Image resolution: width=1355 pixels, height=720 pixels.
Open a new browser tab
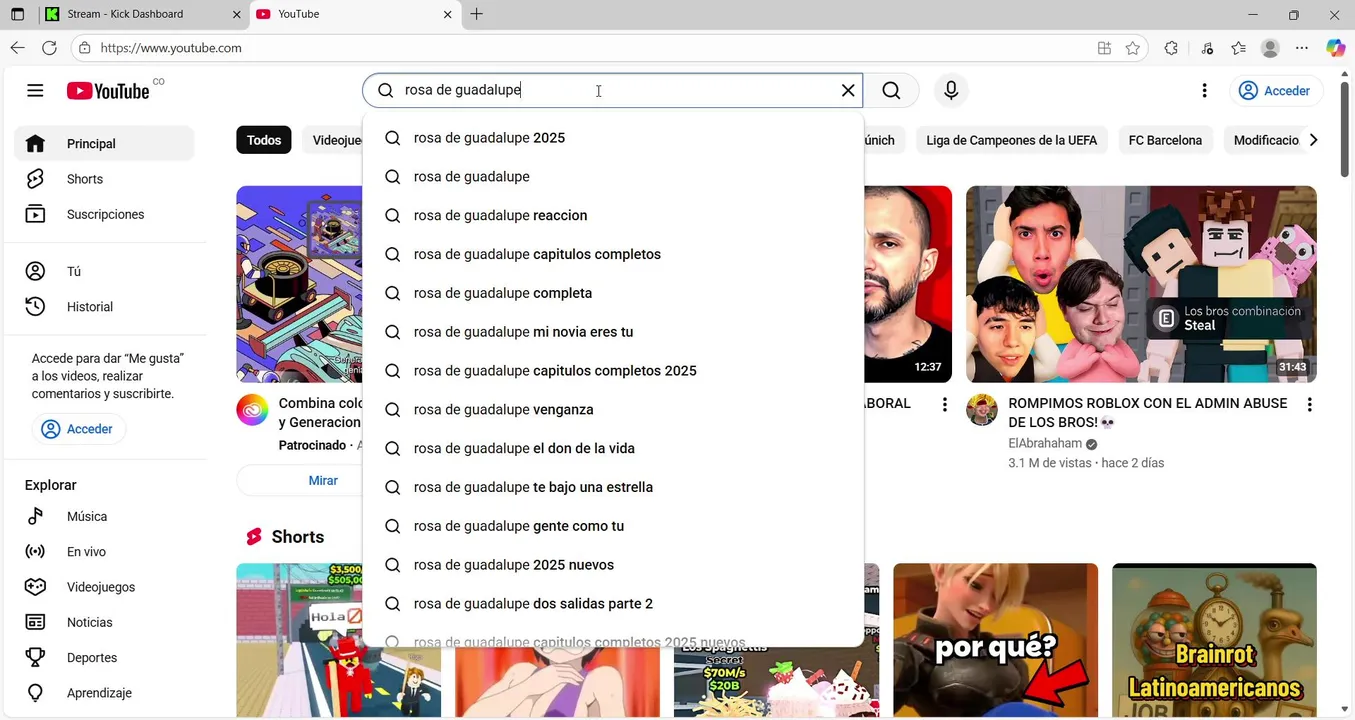[477, 14]
